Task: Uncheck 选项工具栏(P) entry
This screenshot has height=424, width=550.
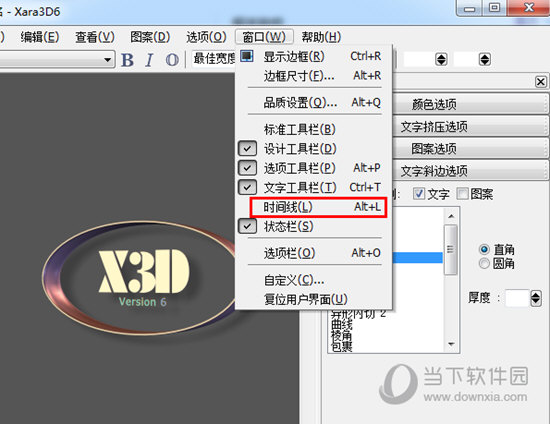Action: click(314, 168)
